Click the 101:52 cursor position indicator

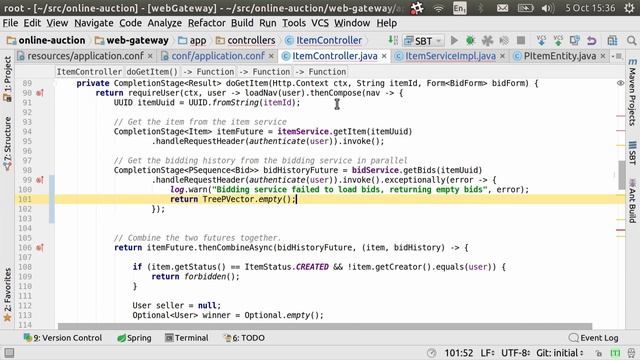coord(459,353)
